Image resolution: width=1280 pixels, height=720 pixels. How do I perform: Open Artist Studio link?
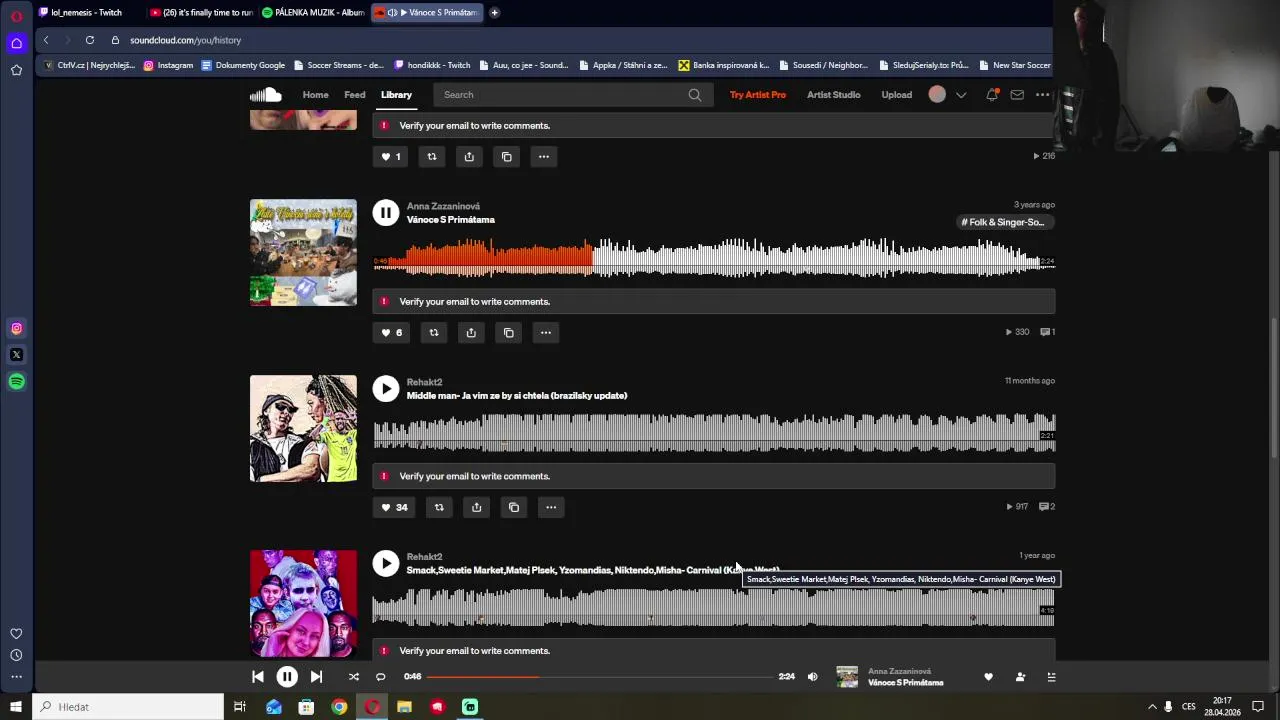pos(834,95)
